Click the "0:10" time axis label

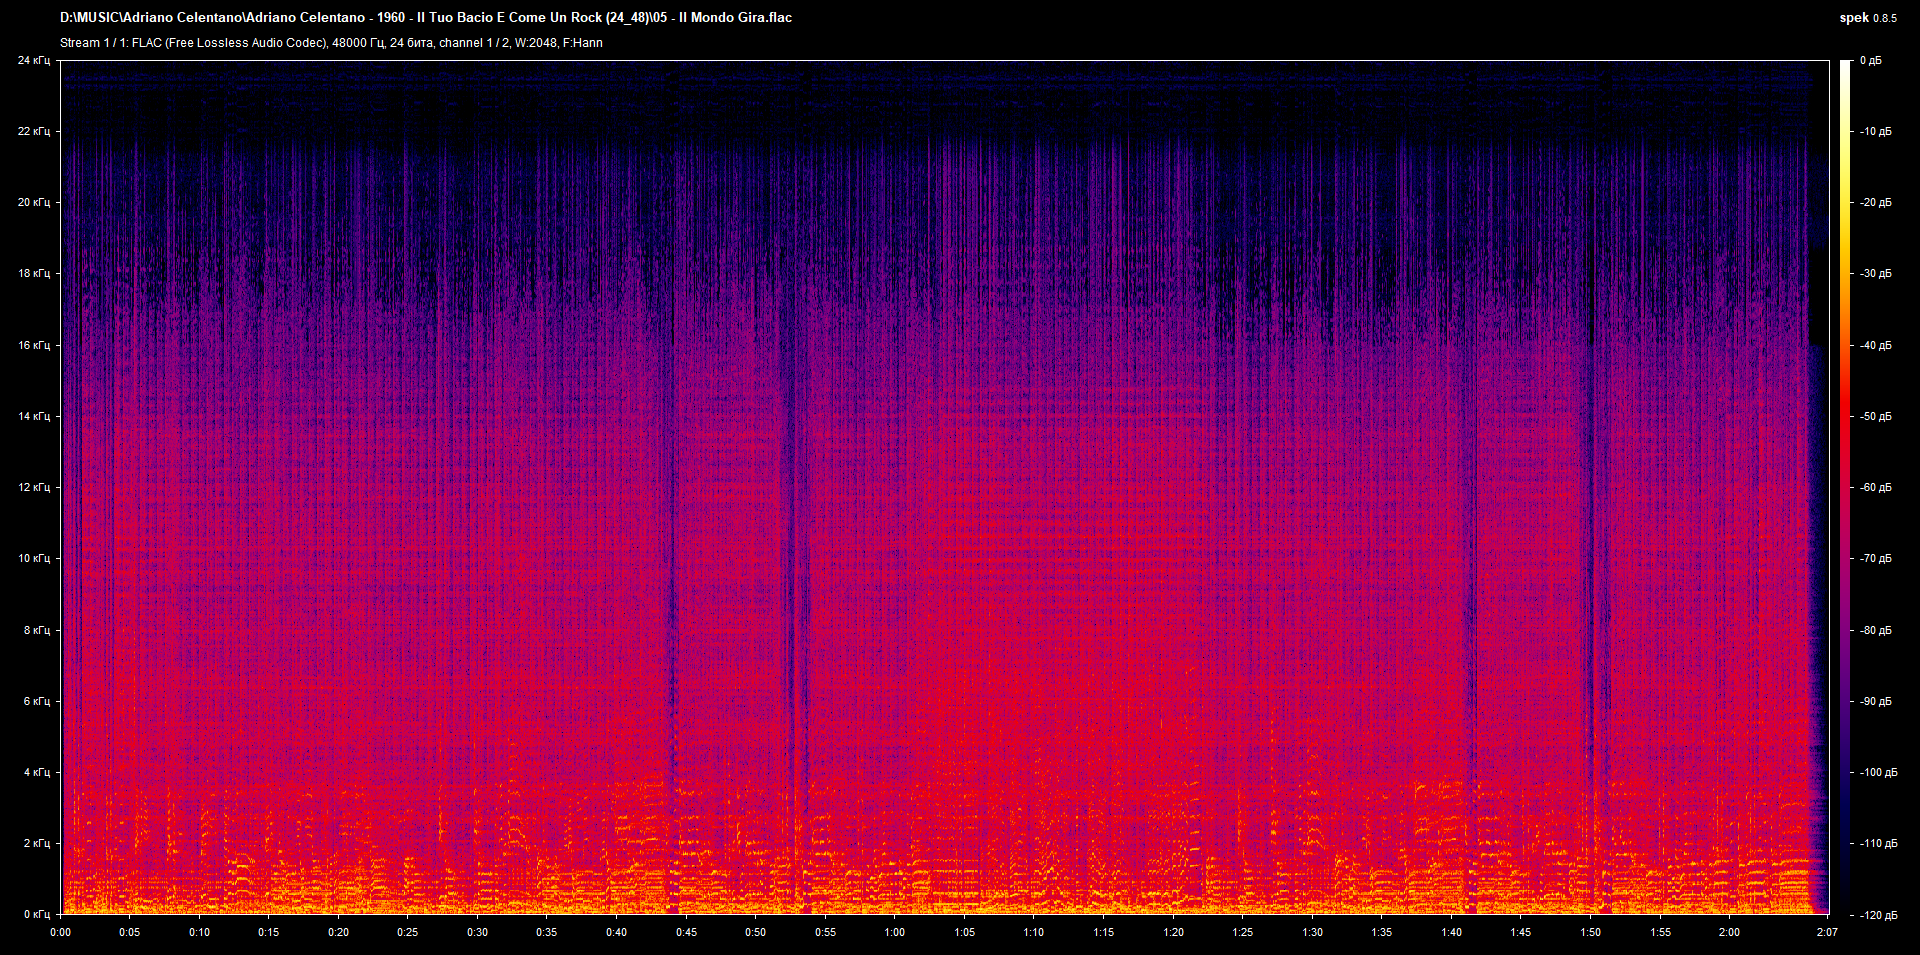coord(200,933)
